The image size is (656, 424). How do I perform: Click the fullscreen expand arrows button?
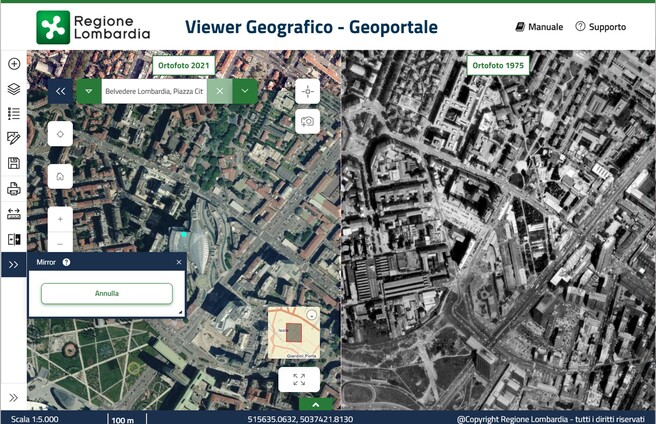pos(299,380)
